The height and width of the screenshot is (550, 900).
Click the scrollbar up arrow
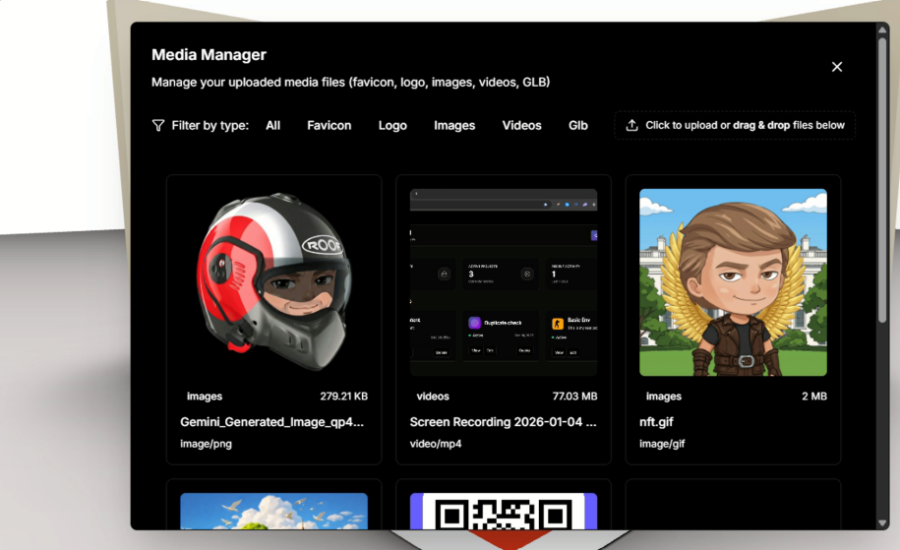point(882,30)
